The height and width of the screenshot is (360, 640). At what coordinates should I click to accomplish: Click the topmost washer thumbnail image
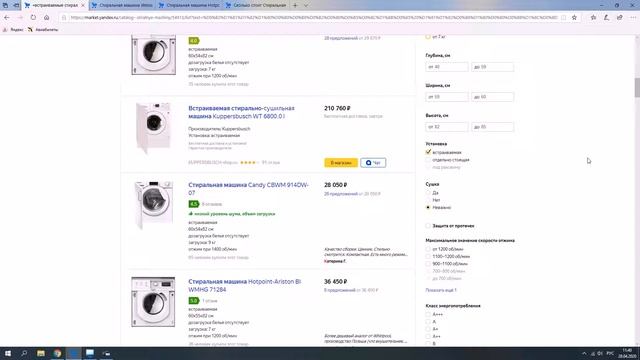click(x=153, y=55)
